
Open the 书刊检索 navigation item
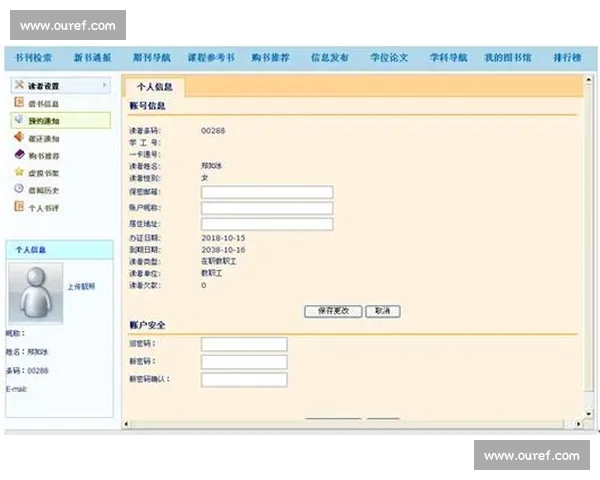pos(33,58)
